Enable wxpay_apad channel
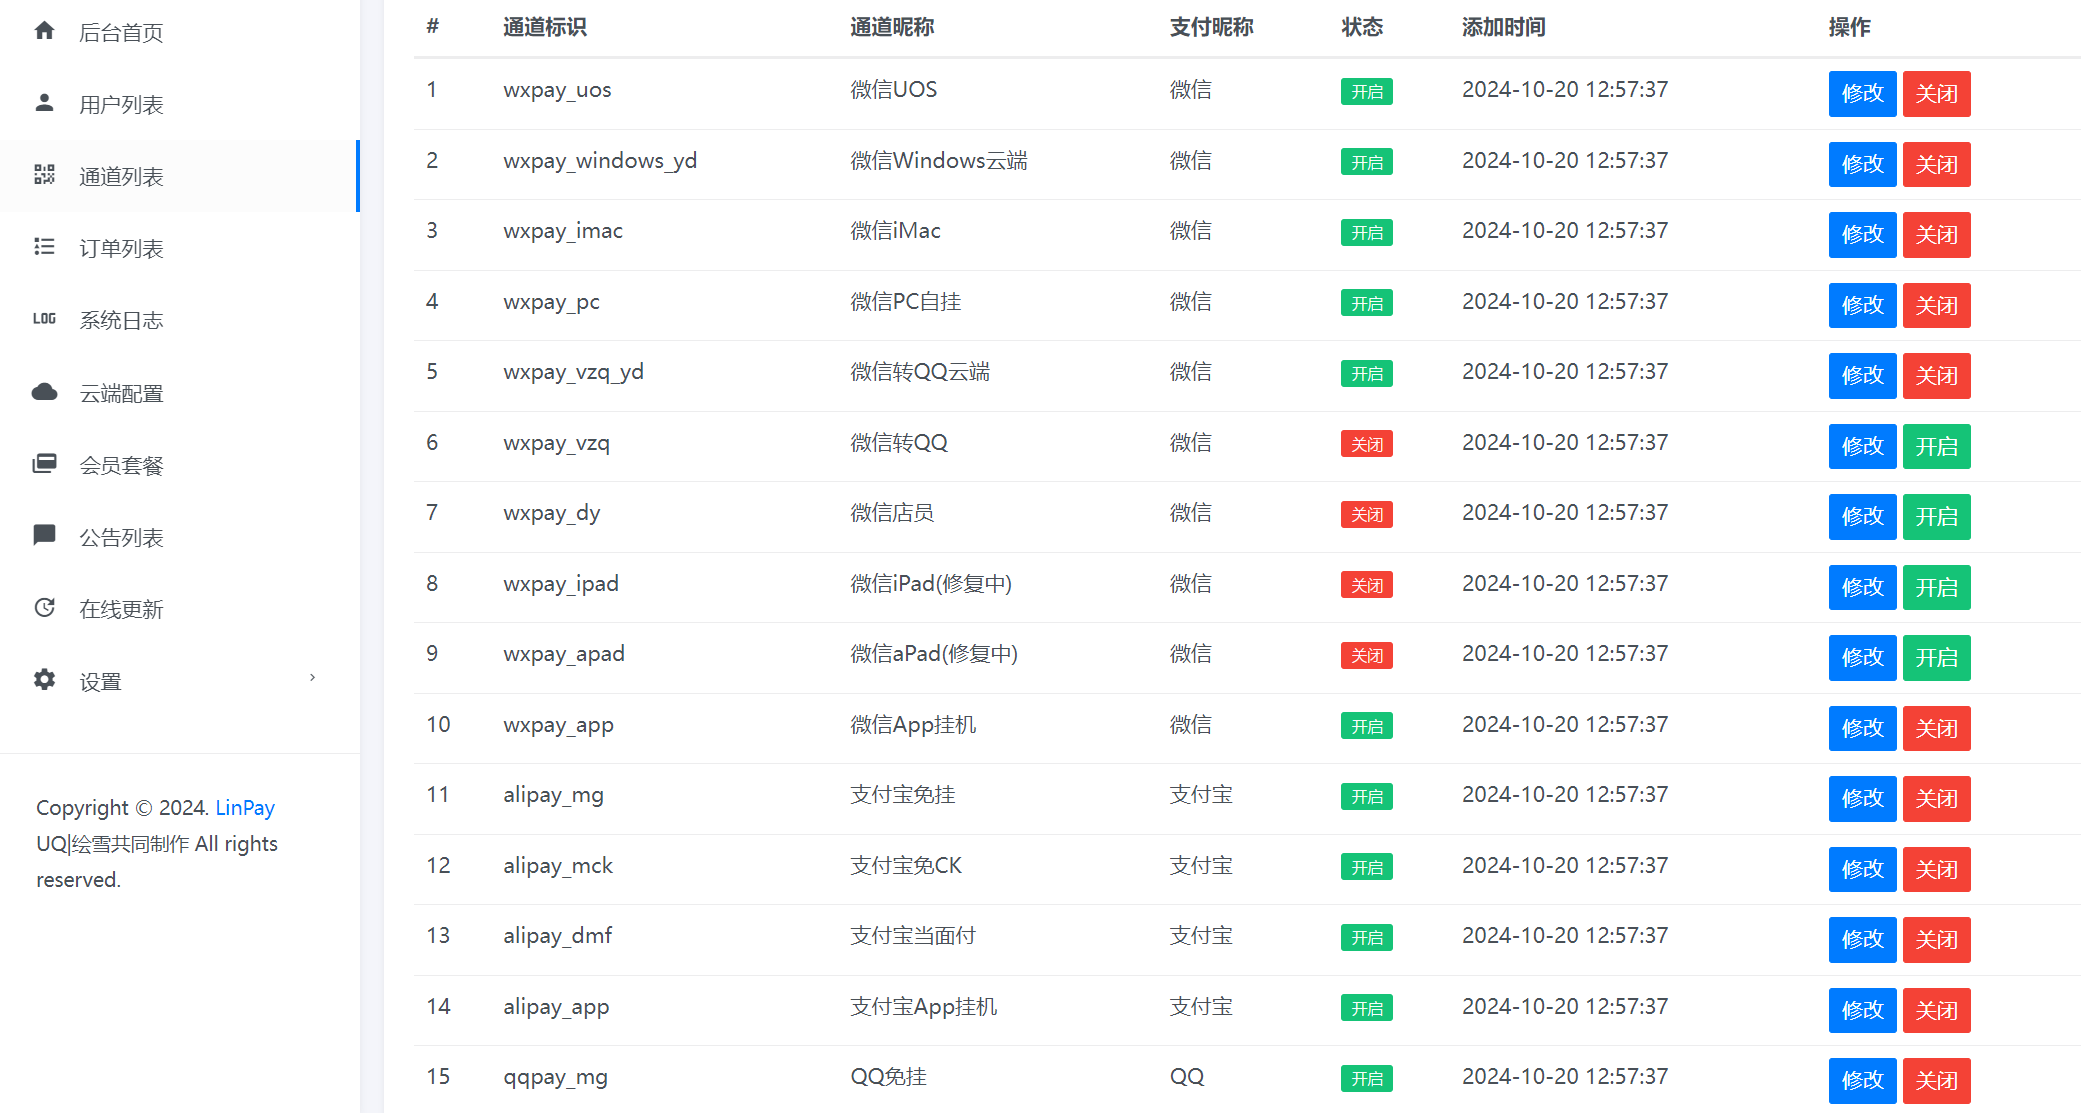The image size is (2100, 1113). (1936, 658)
